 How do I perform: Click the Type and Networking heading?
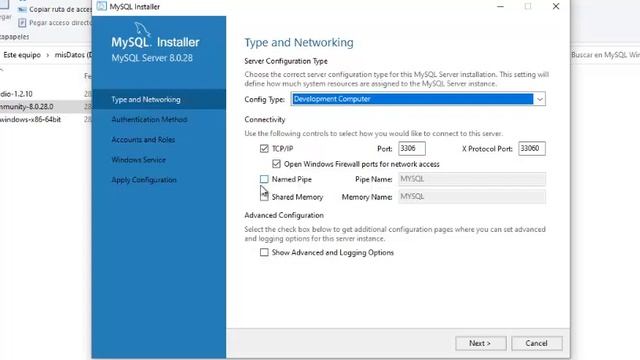299,42
